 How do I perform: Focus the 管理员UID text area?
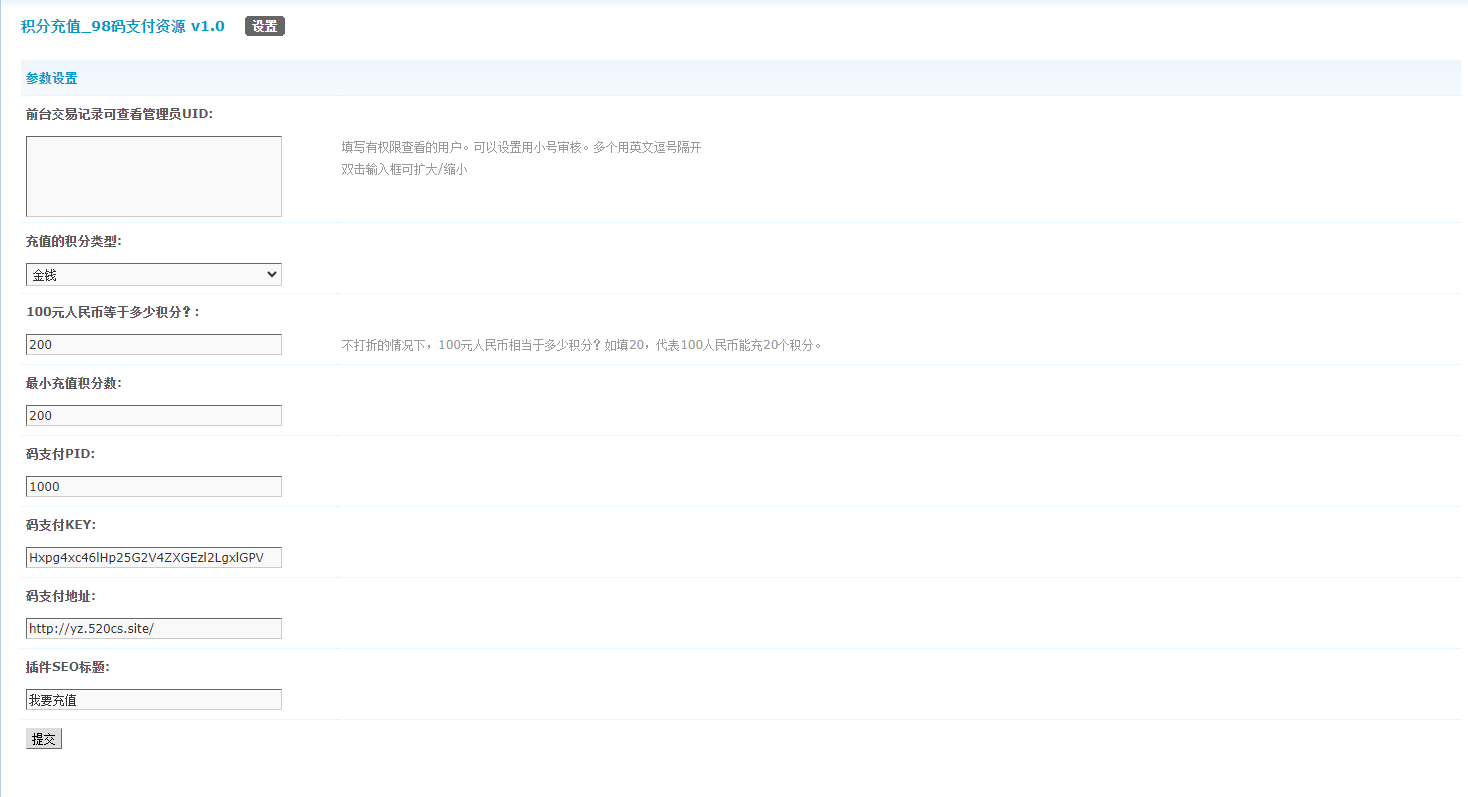pyautogui.click(x=153, y=176)
